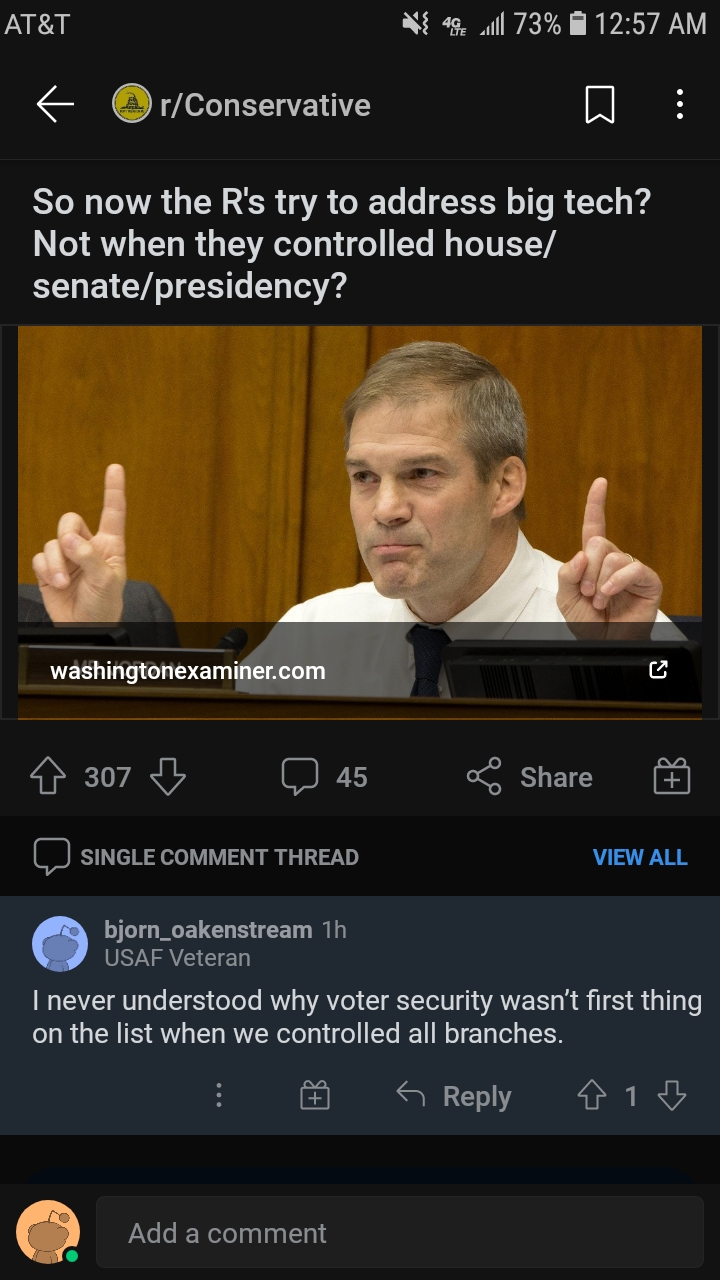Screen dimensions: 720x1280
Task: Tap bjorn_oakenstream's avatar
Action: [60, 943]
